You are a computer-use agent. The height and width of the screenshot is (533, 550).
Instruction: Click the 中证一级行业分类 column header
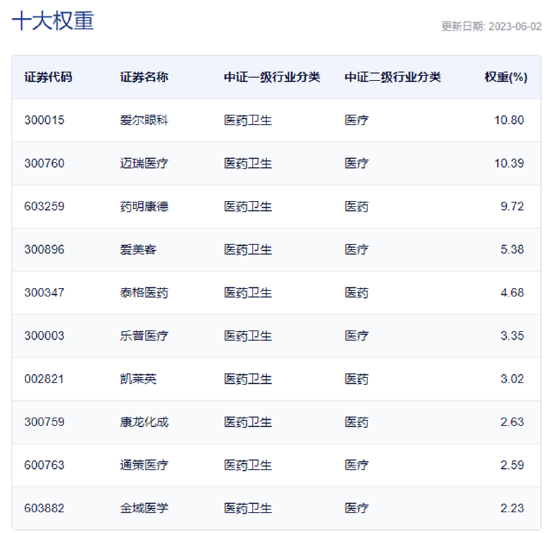[272, 77]
